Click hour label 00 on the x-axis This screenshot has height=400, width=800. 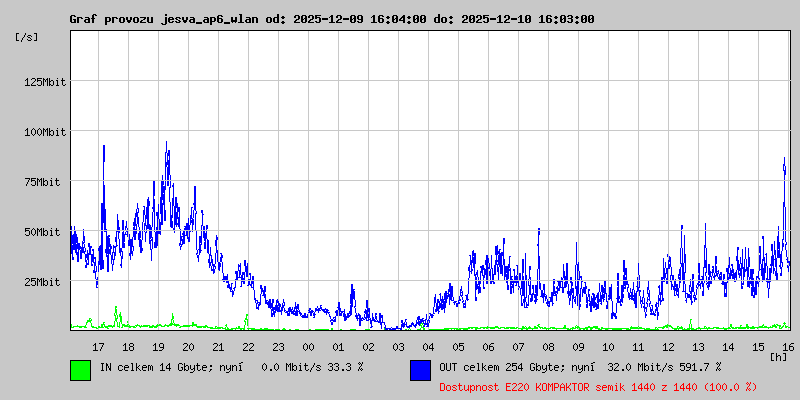pyautogui.click(x=308, y=347)
